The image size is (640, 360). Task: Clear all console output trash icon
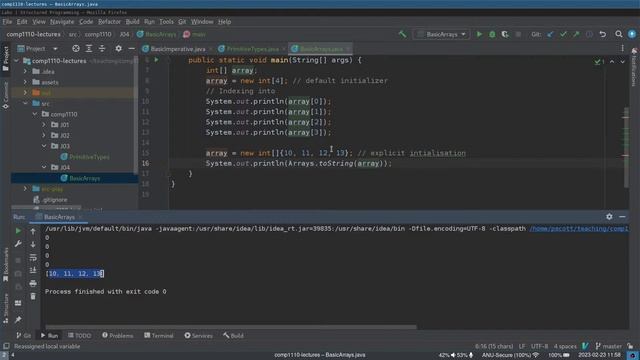[x=33, y=296]
